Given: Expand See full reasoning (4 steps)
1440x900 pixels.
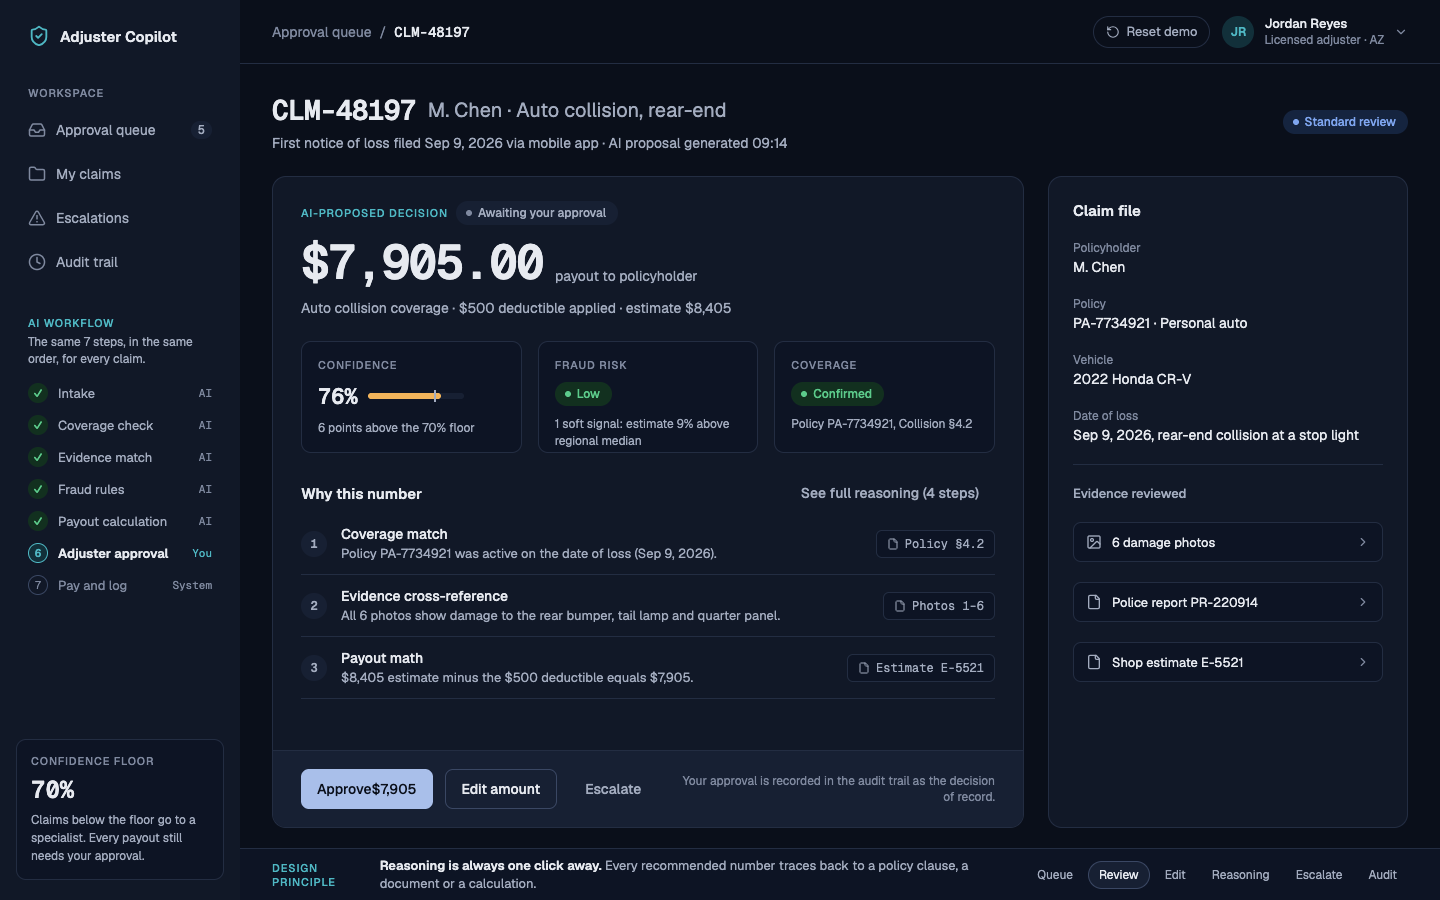Looking at the screenshot, I should (x=890, y=493).
